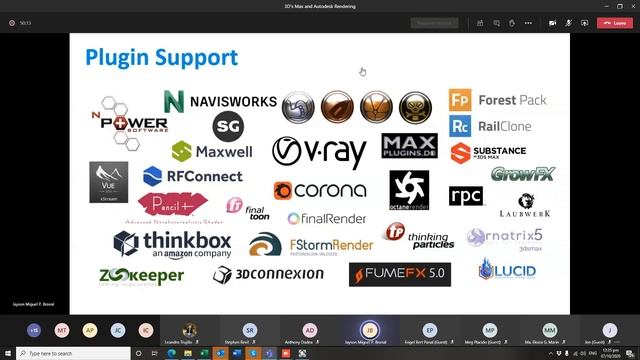Open File Explorer from taskbar
Screen dimensions: 640x360
[188, 353]
